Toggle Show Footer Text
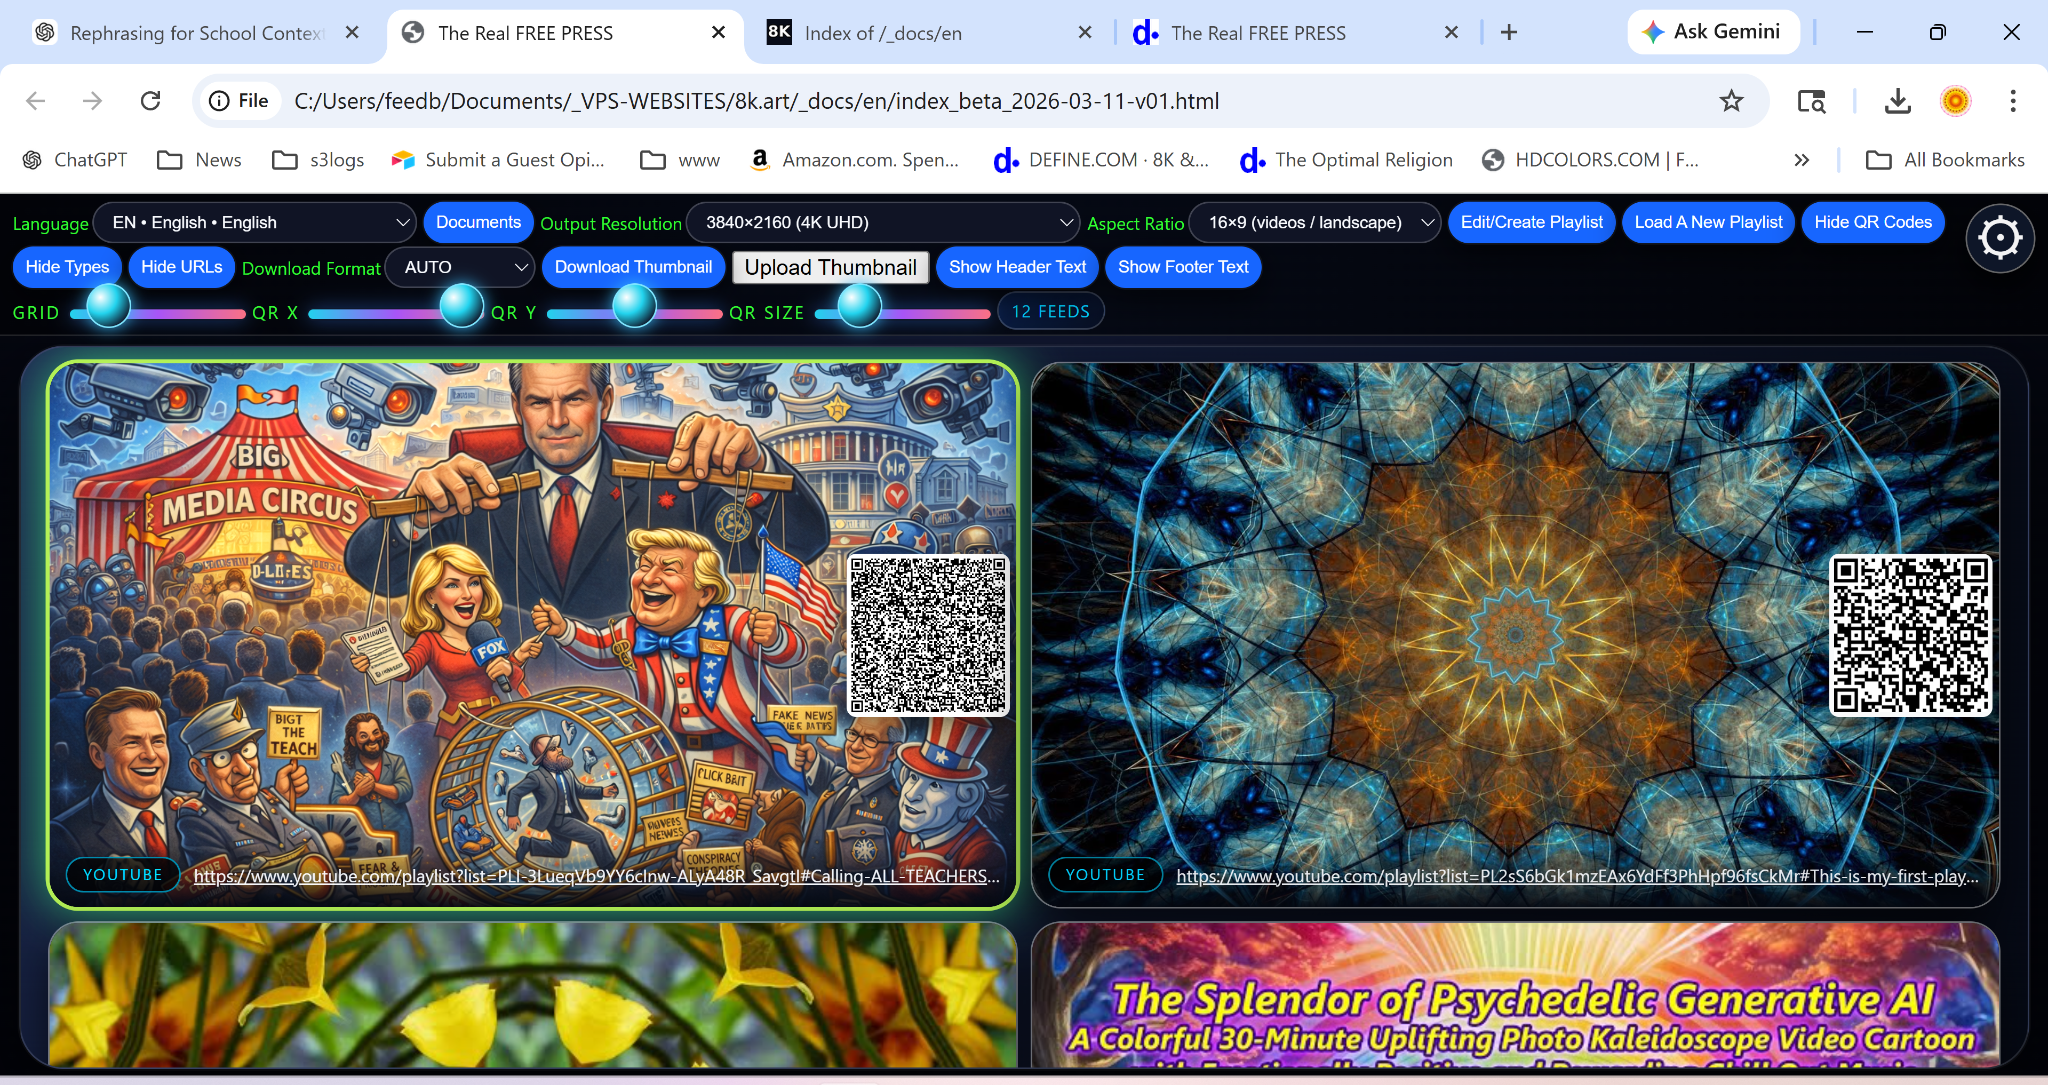 point(1183,267)
